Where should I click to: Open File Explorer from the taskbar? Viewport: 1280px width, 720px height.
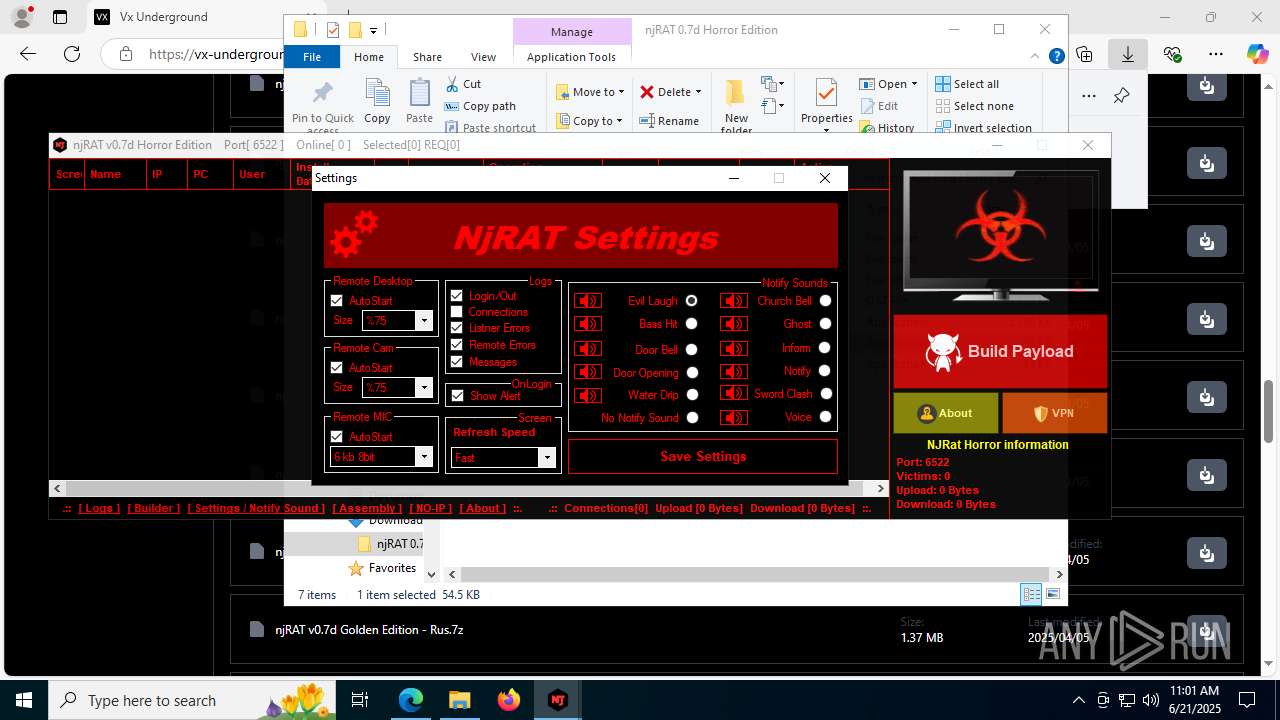click(x=460, y=700)
